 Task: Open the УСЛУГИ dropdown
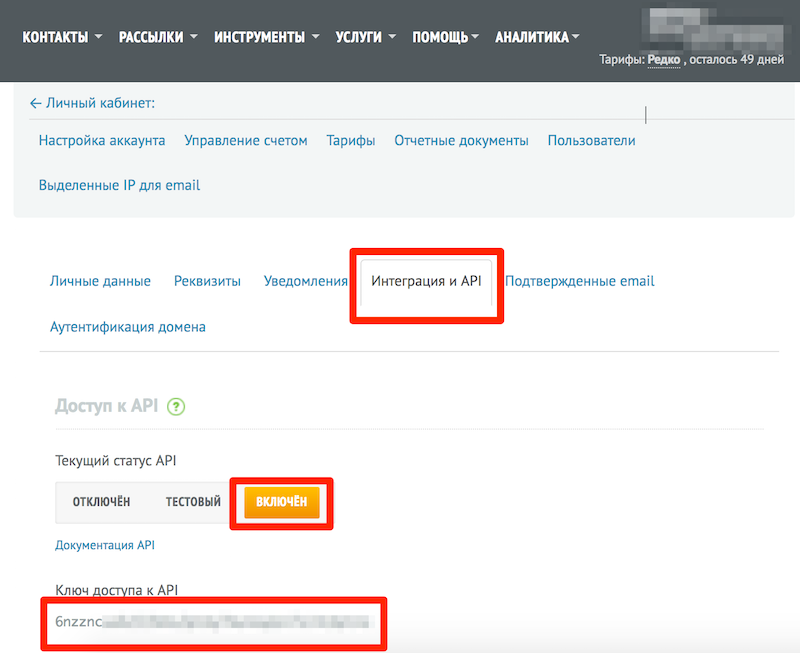[365, 37]
